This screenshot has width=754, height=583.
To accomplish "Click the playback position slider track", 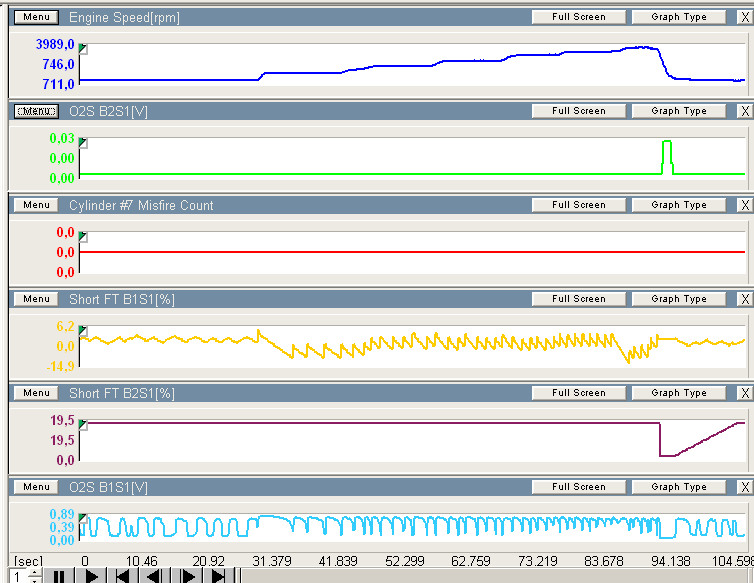I will pyautogui.click(x=490, y=576).
